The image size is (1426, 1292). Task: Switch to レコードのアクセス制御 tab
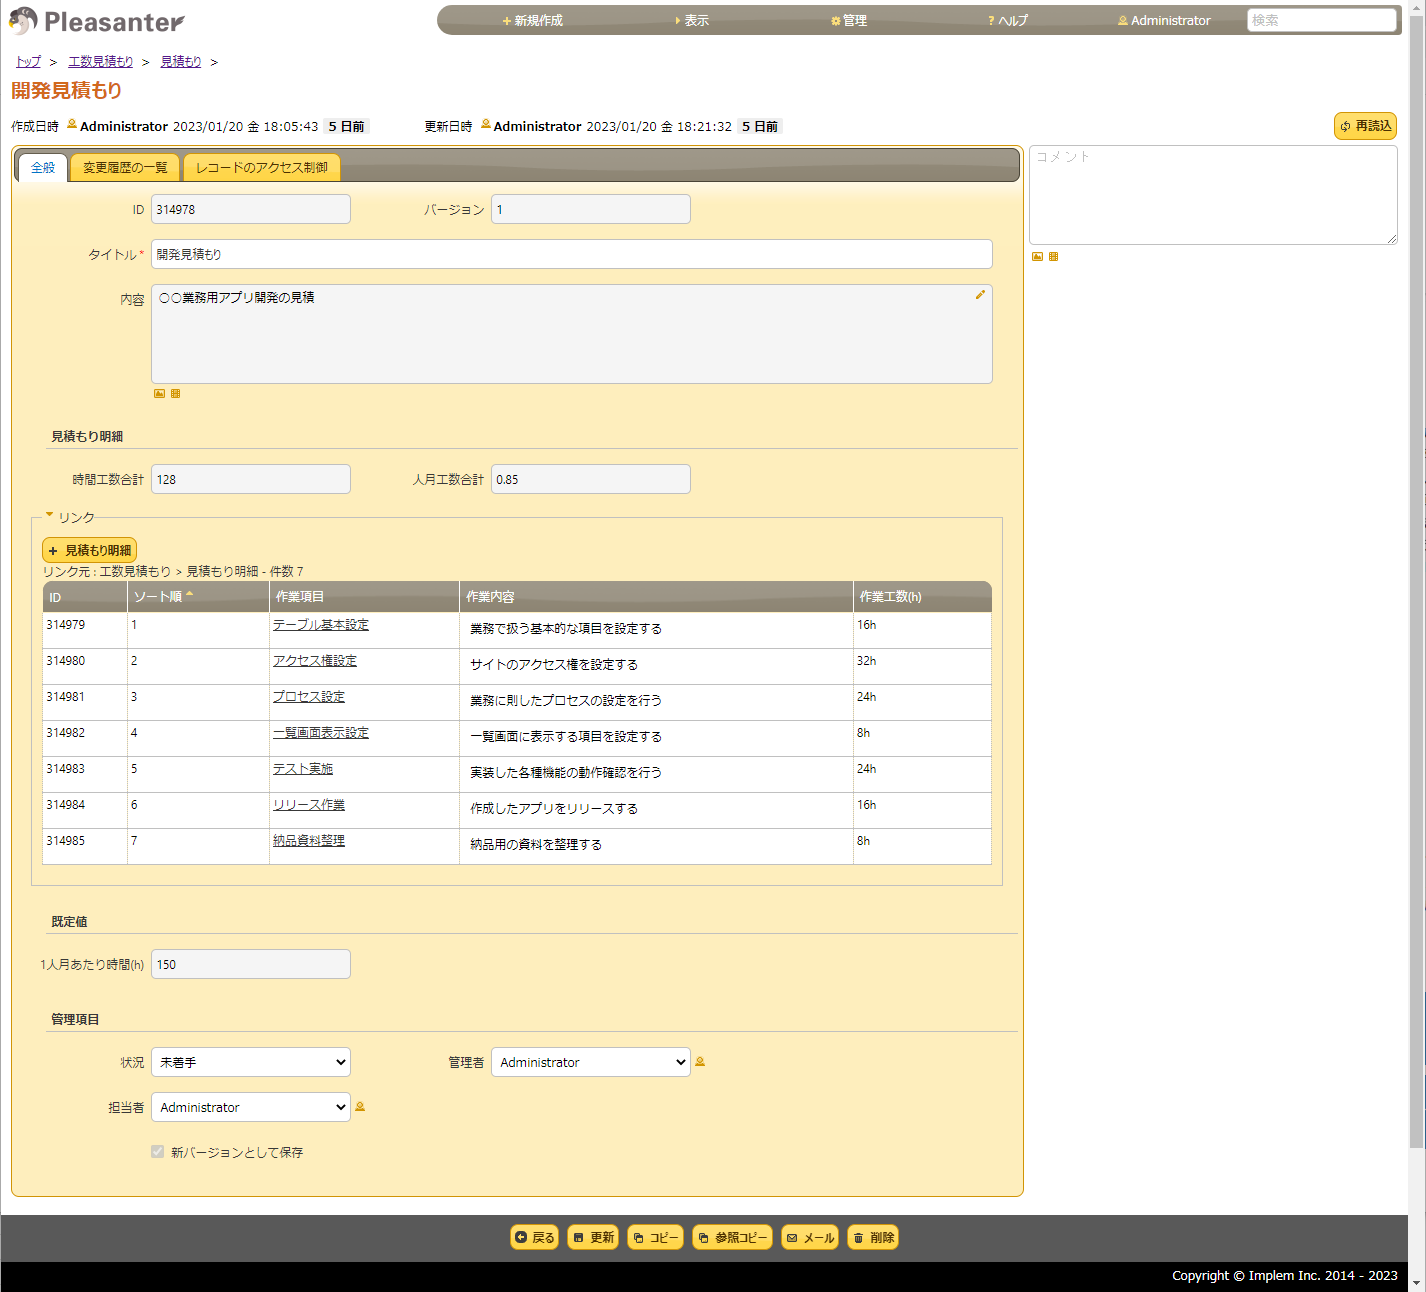point(262,167)
